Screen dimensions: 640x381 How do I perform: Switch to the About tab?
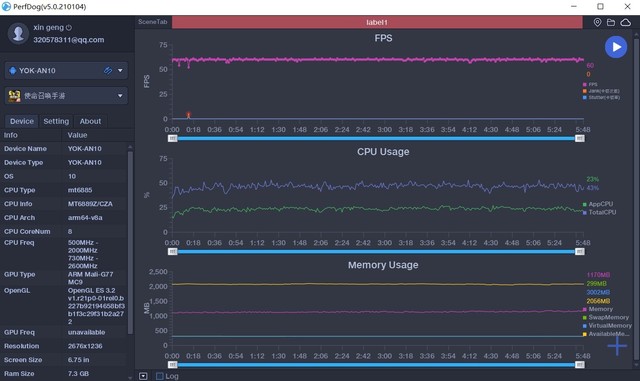(90, 121)
